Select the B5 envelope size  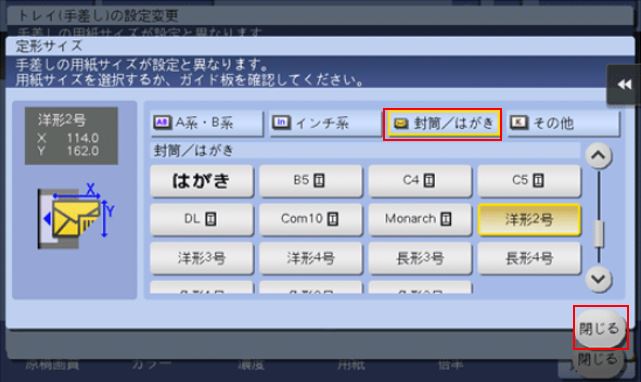[311, 181]
